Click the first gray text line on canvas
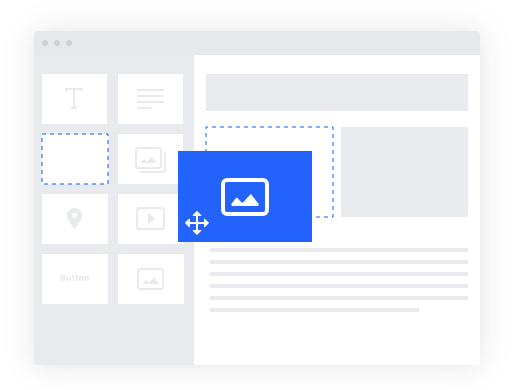Image resolution: width=513 pixels, height=390 pixels. click(x=339, y=250)
